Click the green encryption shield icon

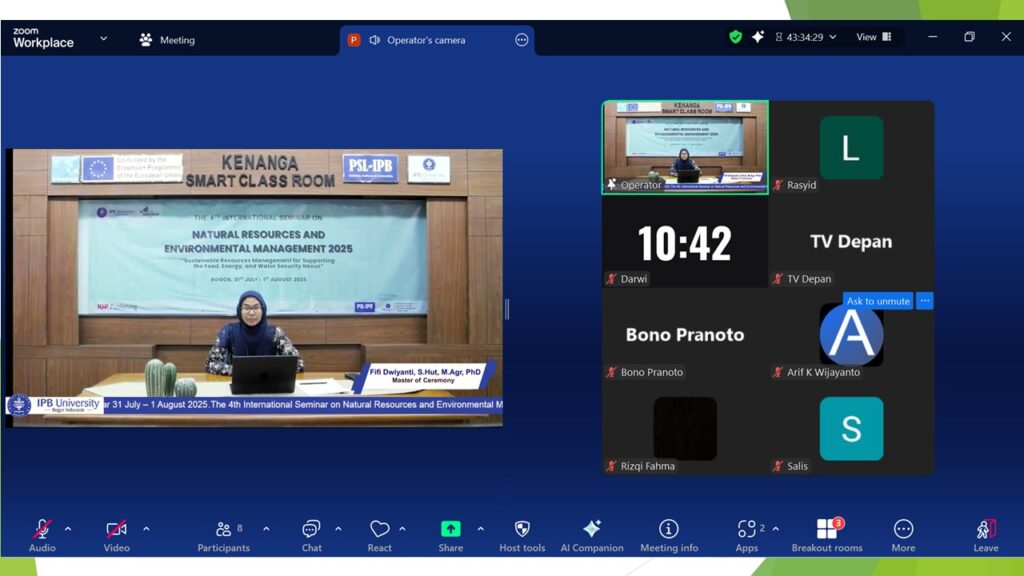[736, 37]
